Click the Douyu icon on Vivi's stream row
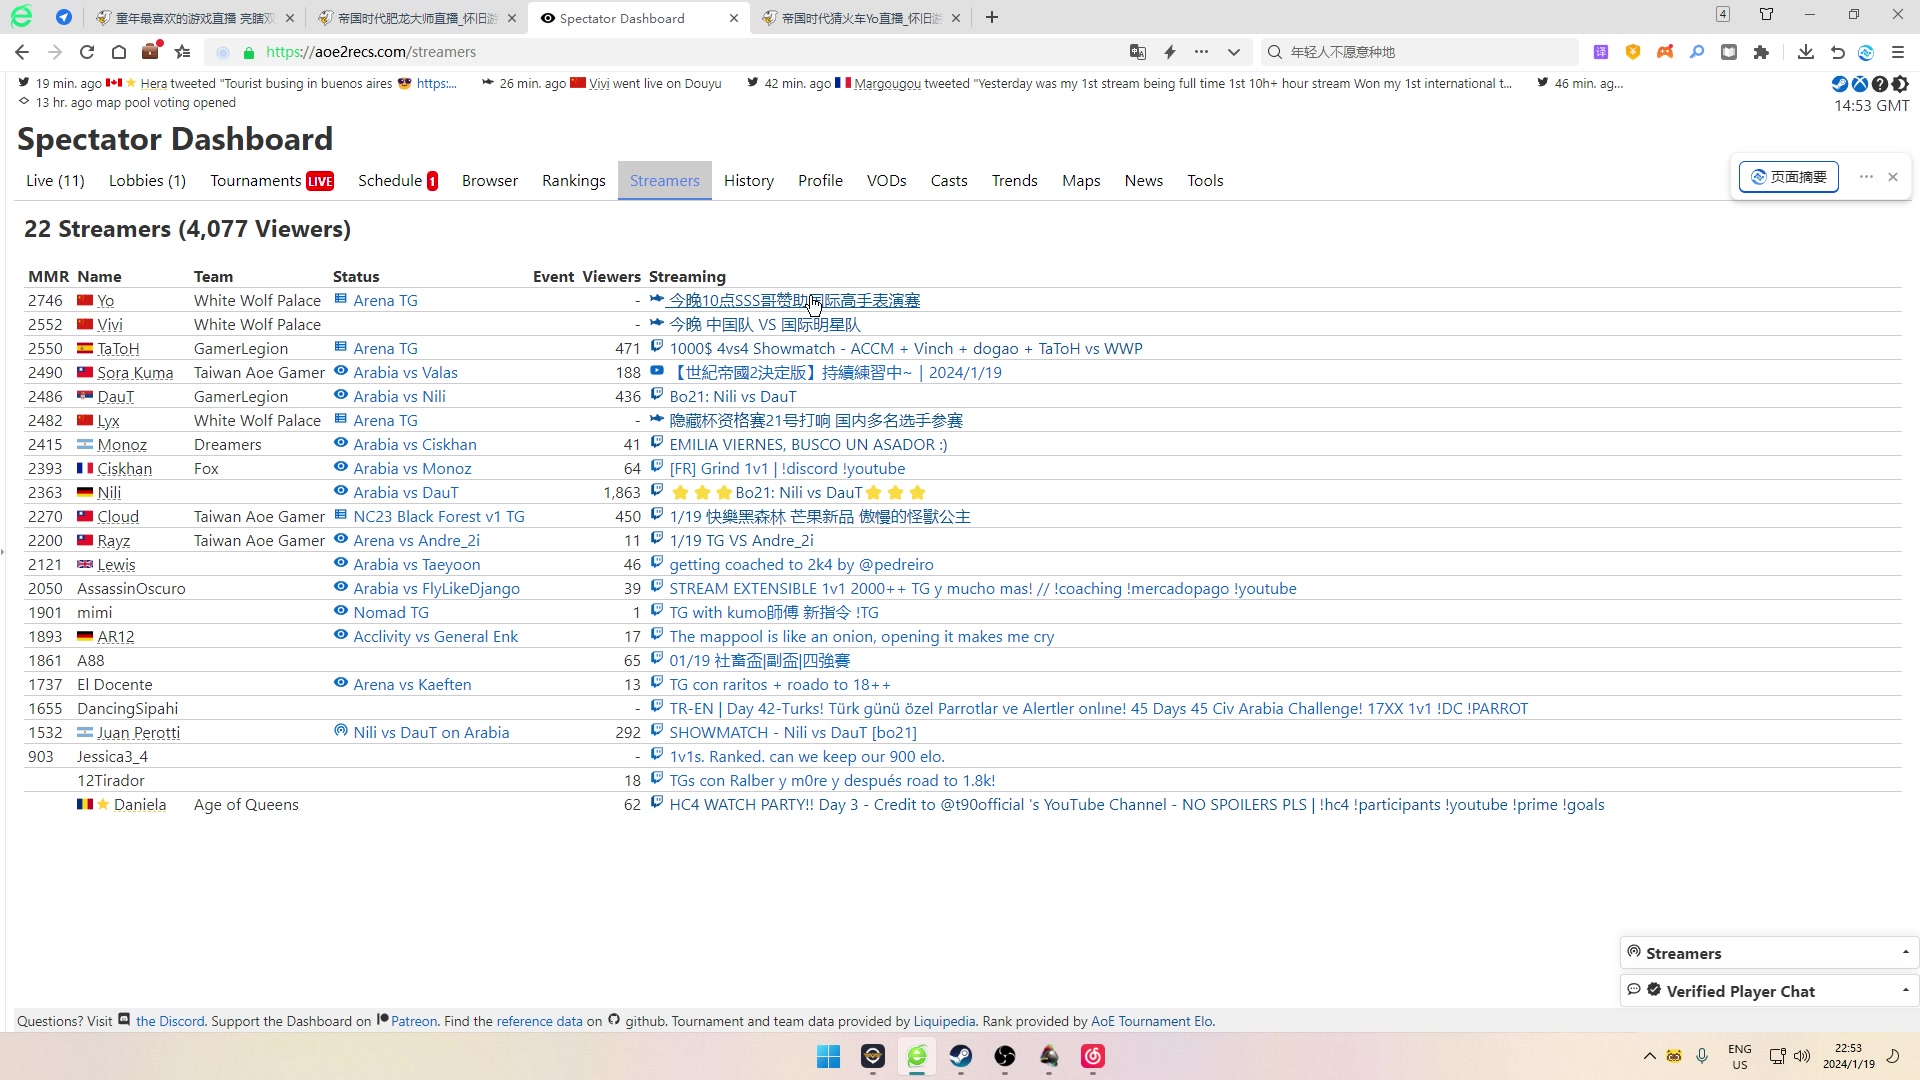Image resolution: width=1920 pixels, height=1080 pixels. click(x=657, y=323)
